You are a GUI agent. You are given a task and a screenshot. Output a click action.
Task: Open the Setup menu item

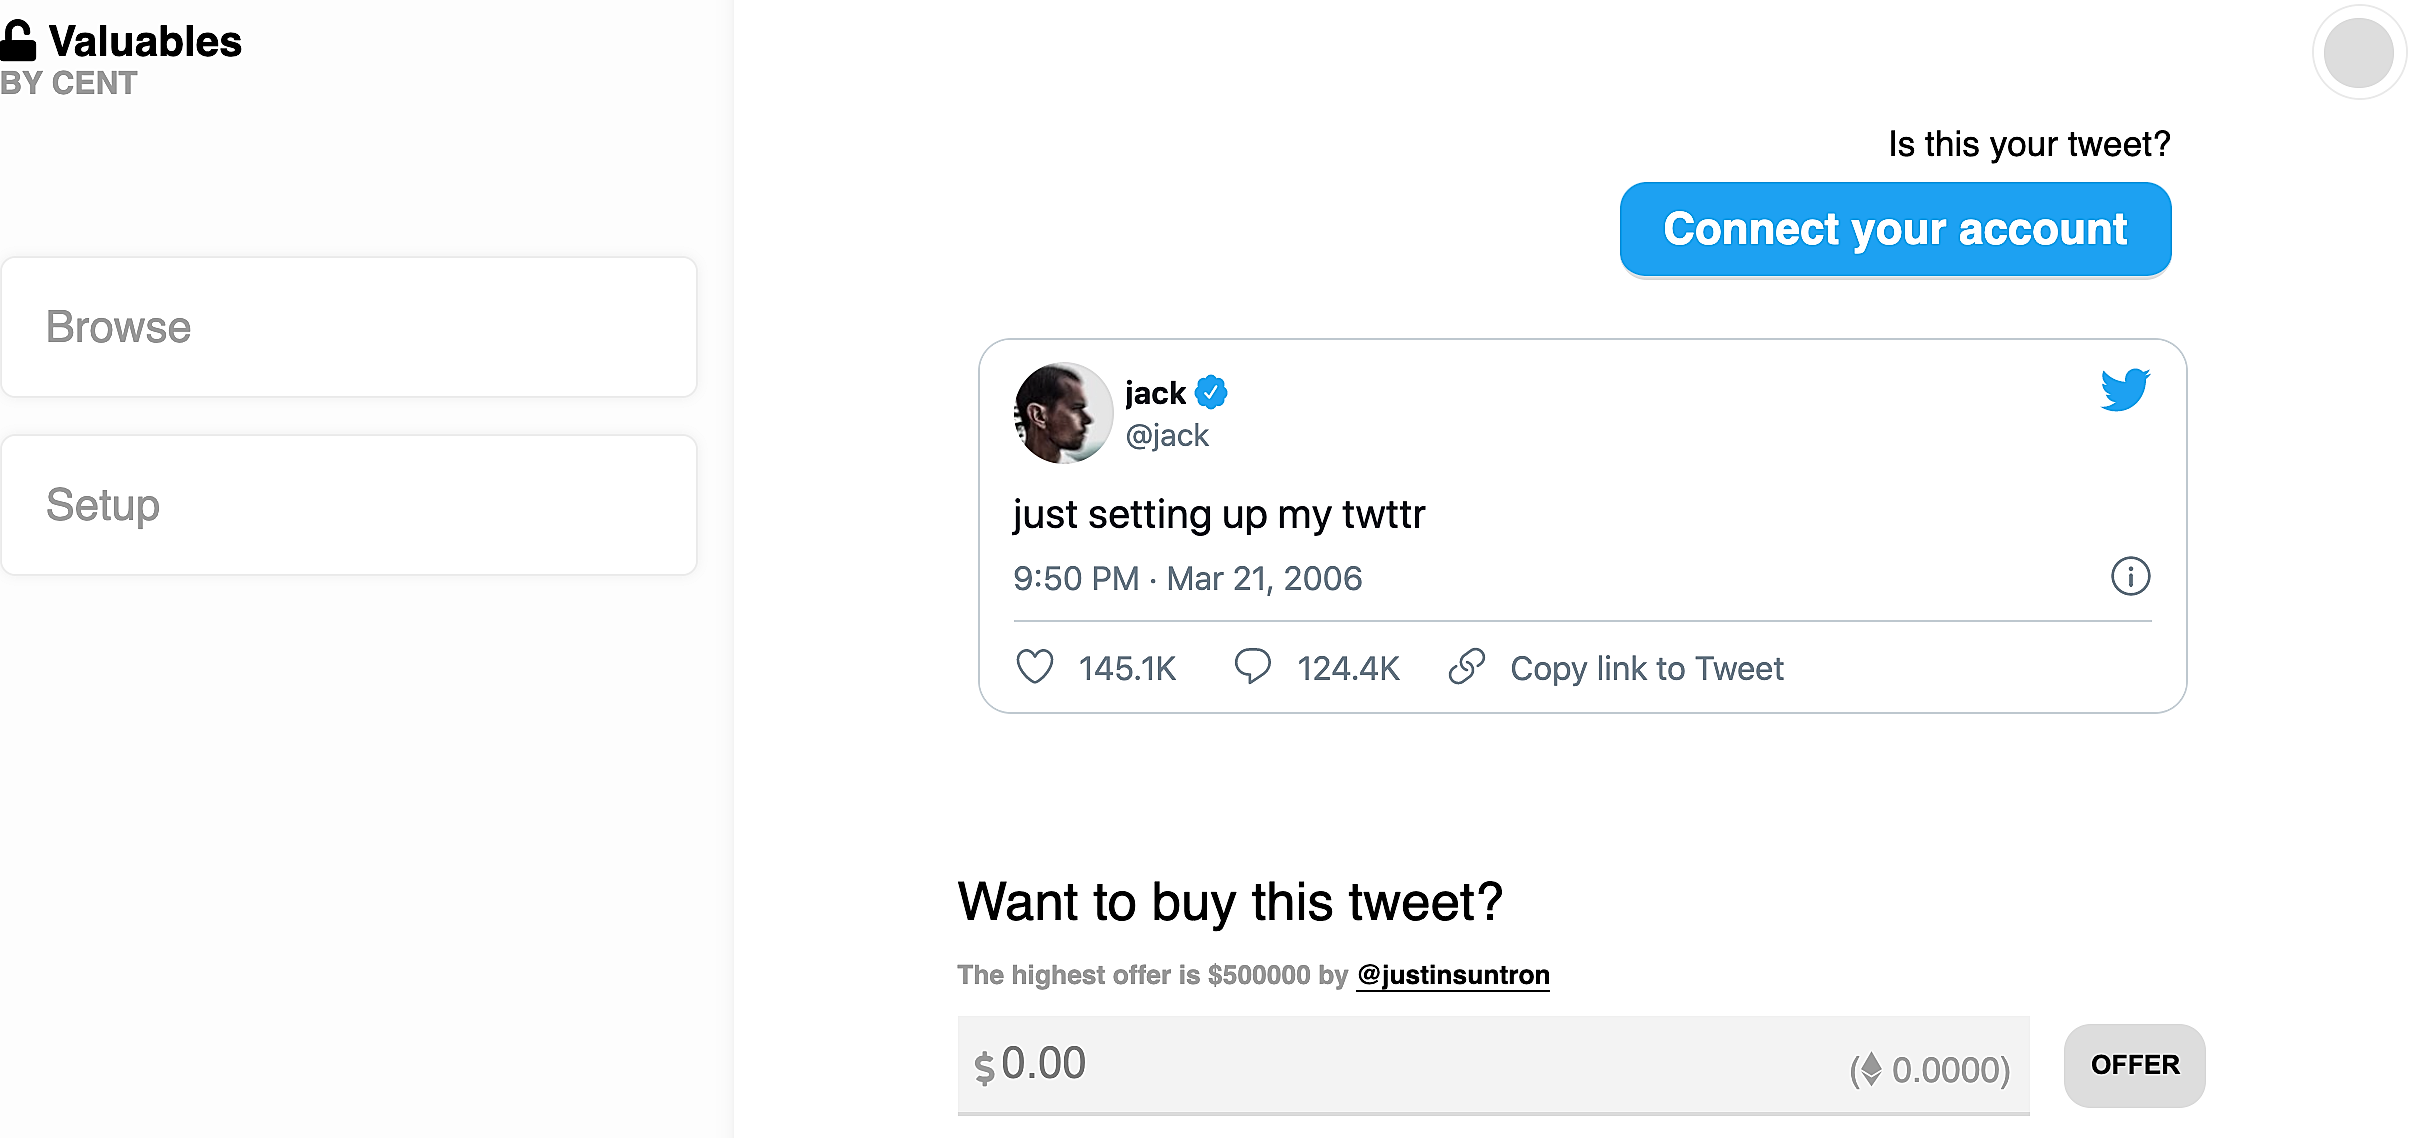[349, 505]
